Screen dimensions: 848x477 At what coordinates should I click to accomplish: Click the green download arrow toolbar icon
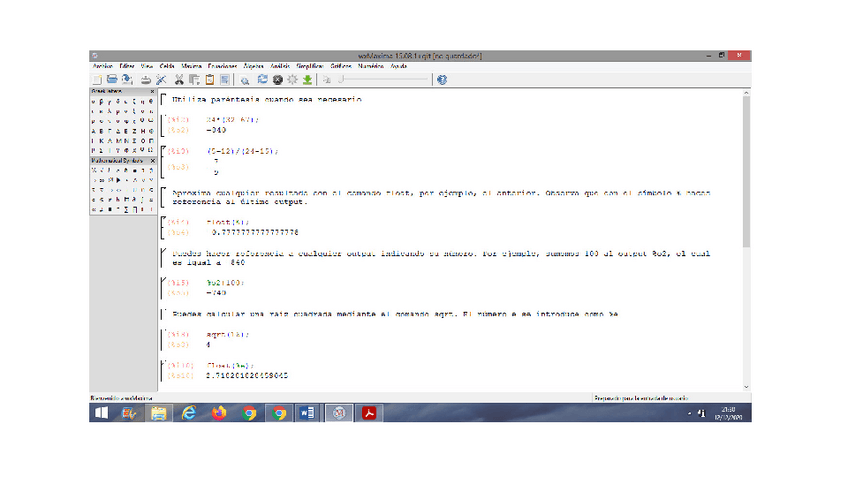pyautogui.click(x=307, y=80)
